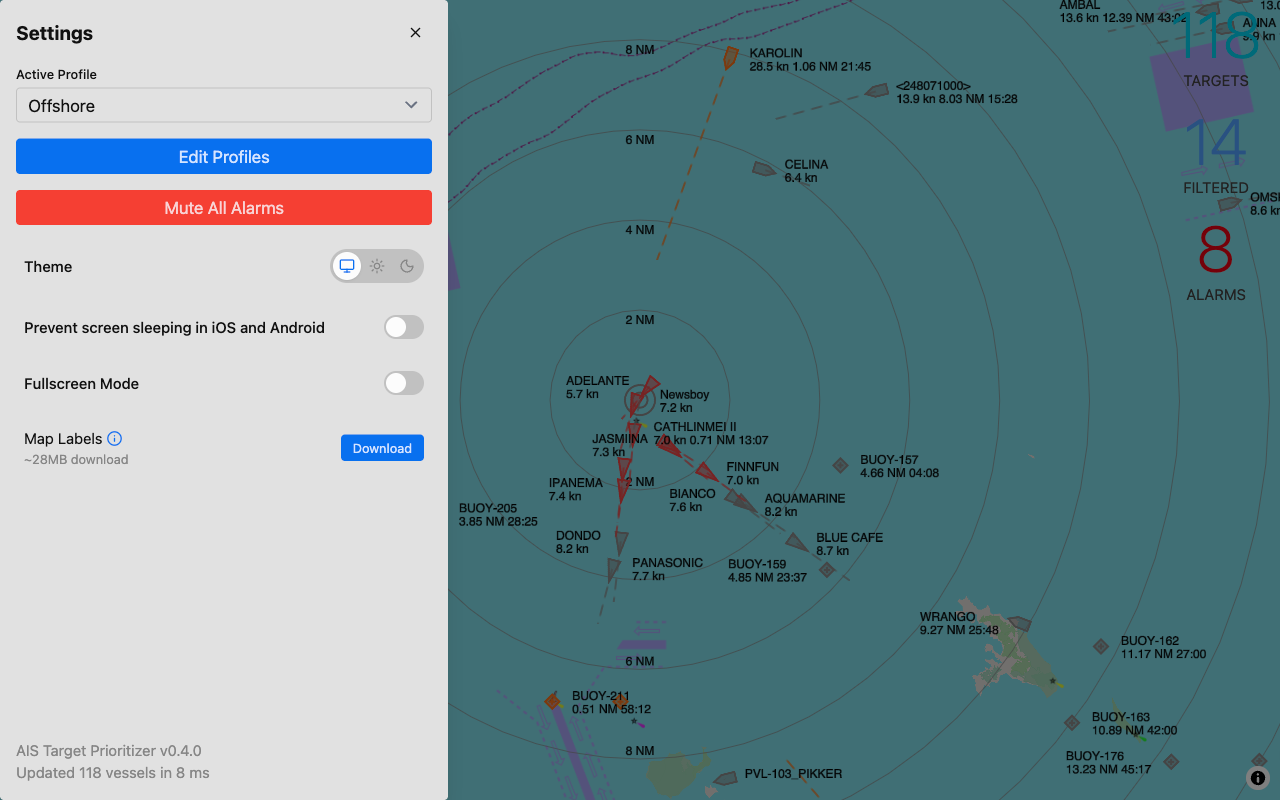Open the 14 FILTERED counter
The width and height of the screenshot is (1280, 800).
(x=1216, y=156)
